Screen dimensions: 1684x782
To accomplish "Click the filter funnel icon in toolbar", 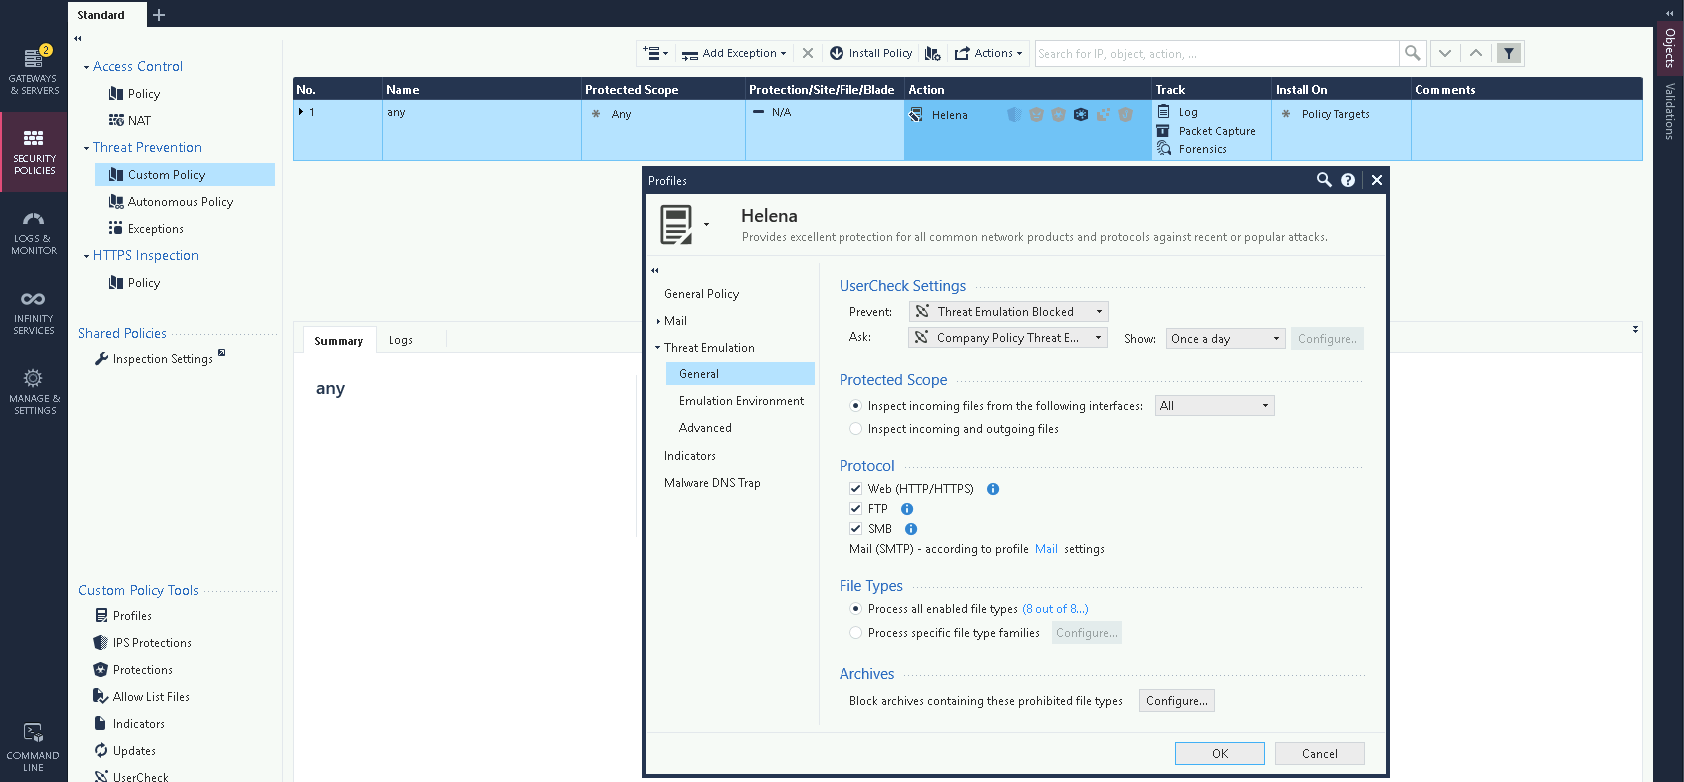I will point(1509,53).
